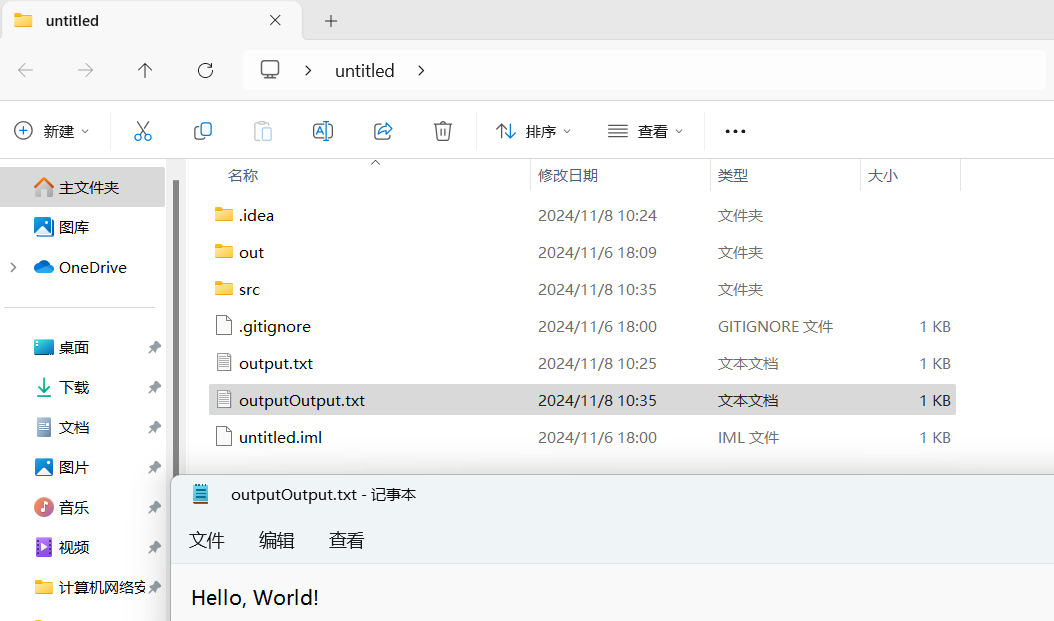Unpin 下载 using its pin icon
The image size is (1054, 621).
coord(155,387)
